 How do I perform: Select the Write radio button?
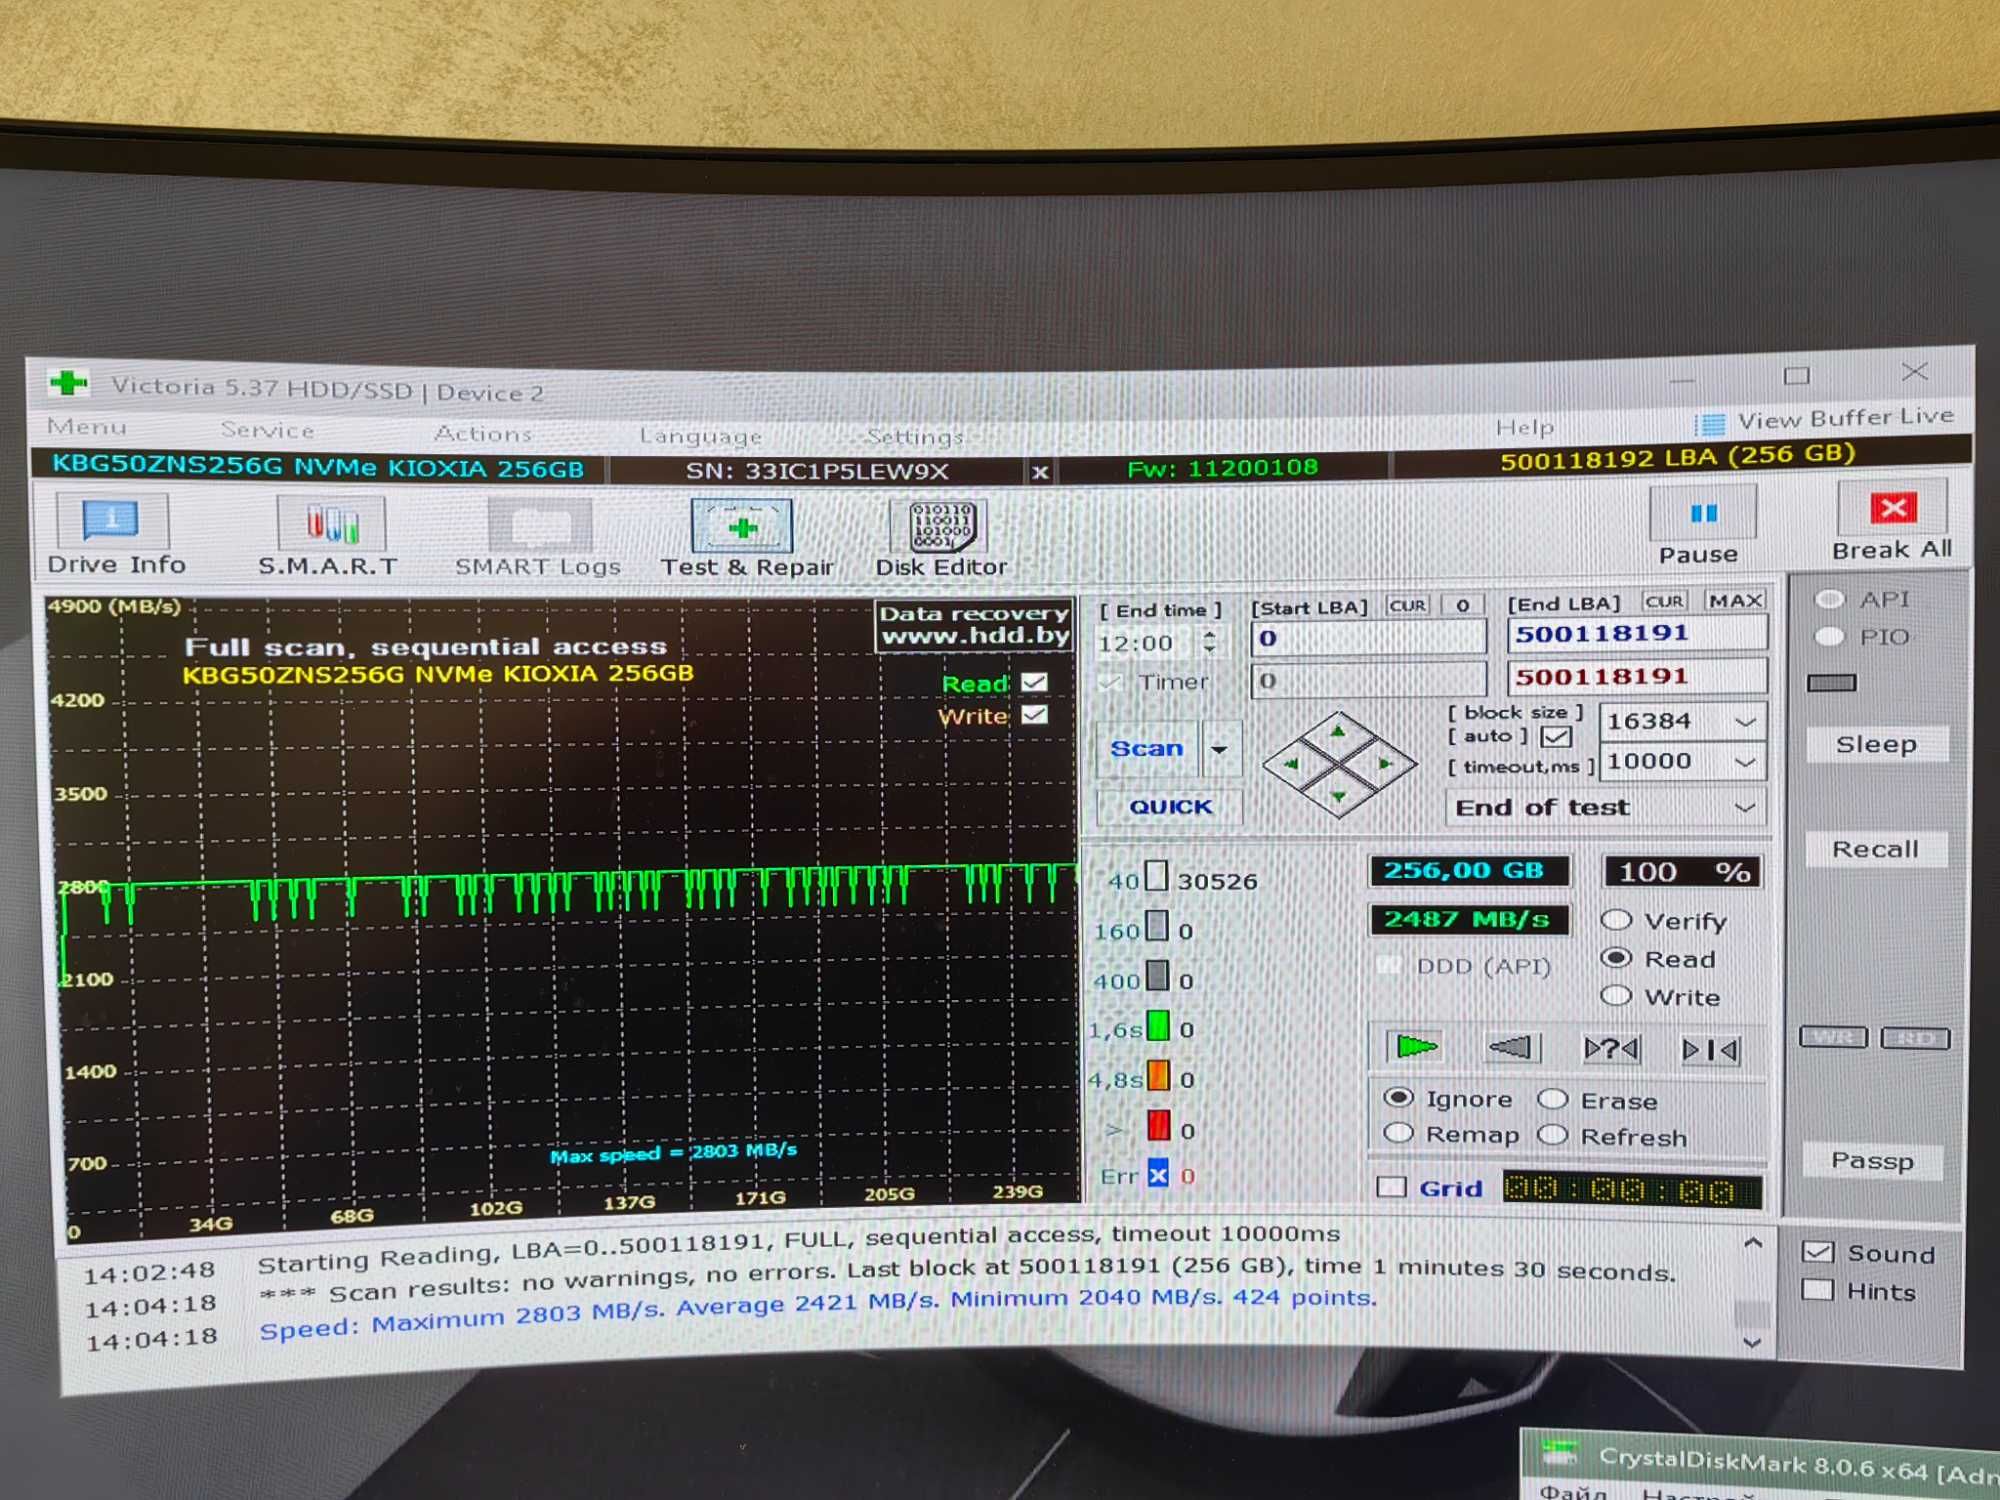pyautogui.click(x=1616, y=996)
